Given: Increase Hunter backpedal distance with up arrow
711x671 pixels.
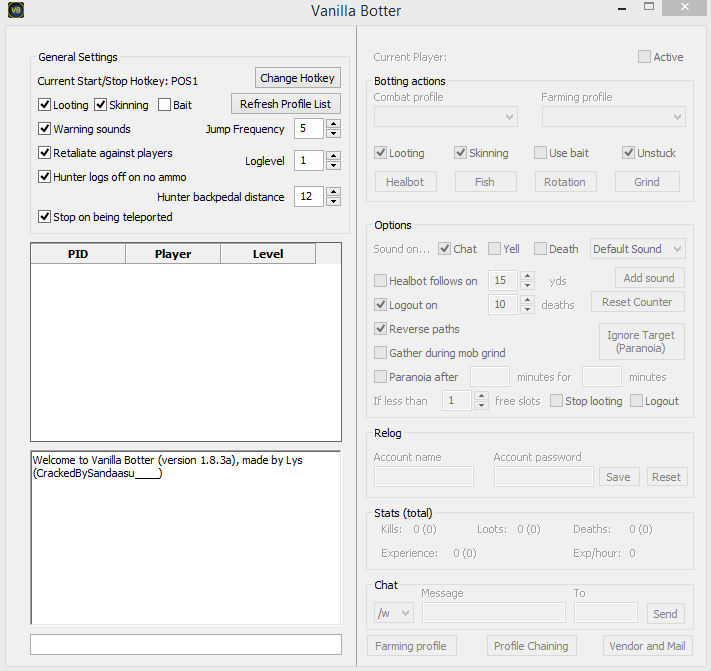Looking at the screenshot, I should coord(333,192).
